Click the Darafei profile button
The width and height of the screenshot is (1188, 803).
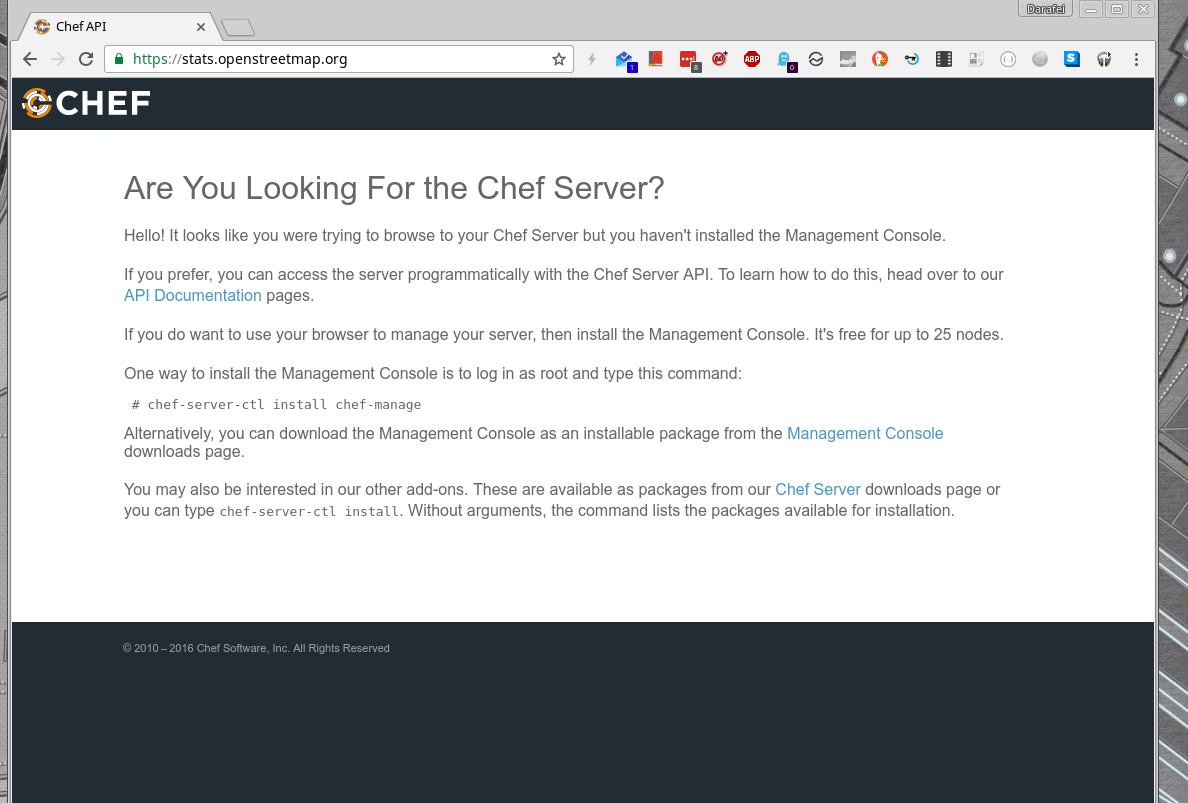(x=1046, y=9)
